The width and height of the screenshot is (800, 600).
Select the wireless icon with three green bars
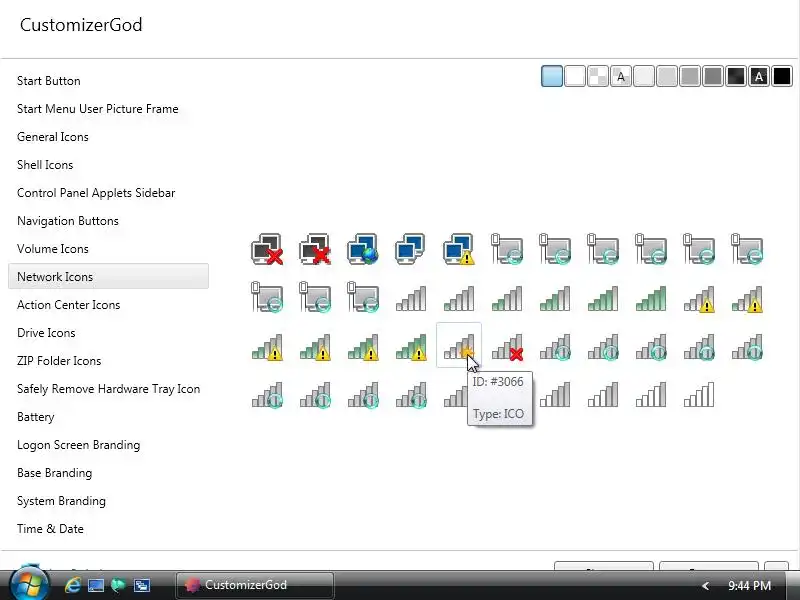(x=555, y=298)
